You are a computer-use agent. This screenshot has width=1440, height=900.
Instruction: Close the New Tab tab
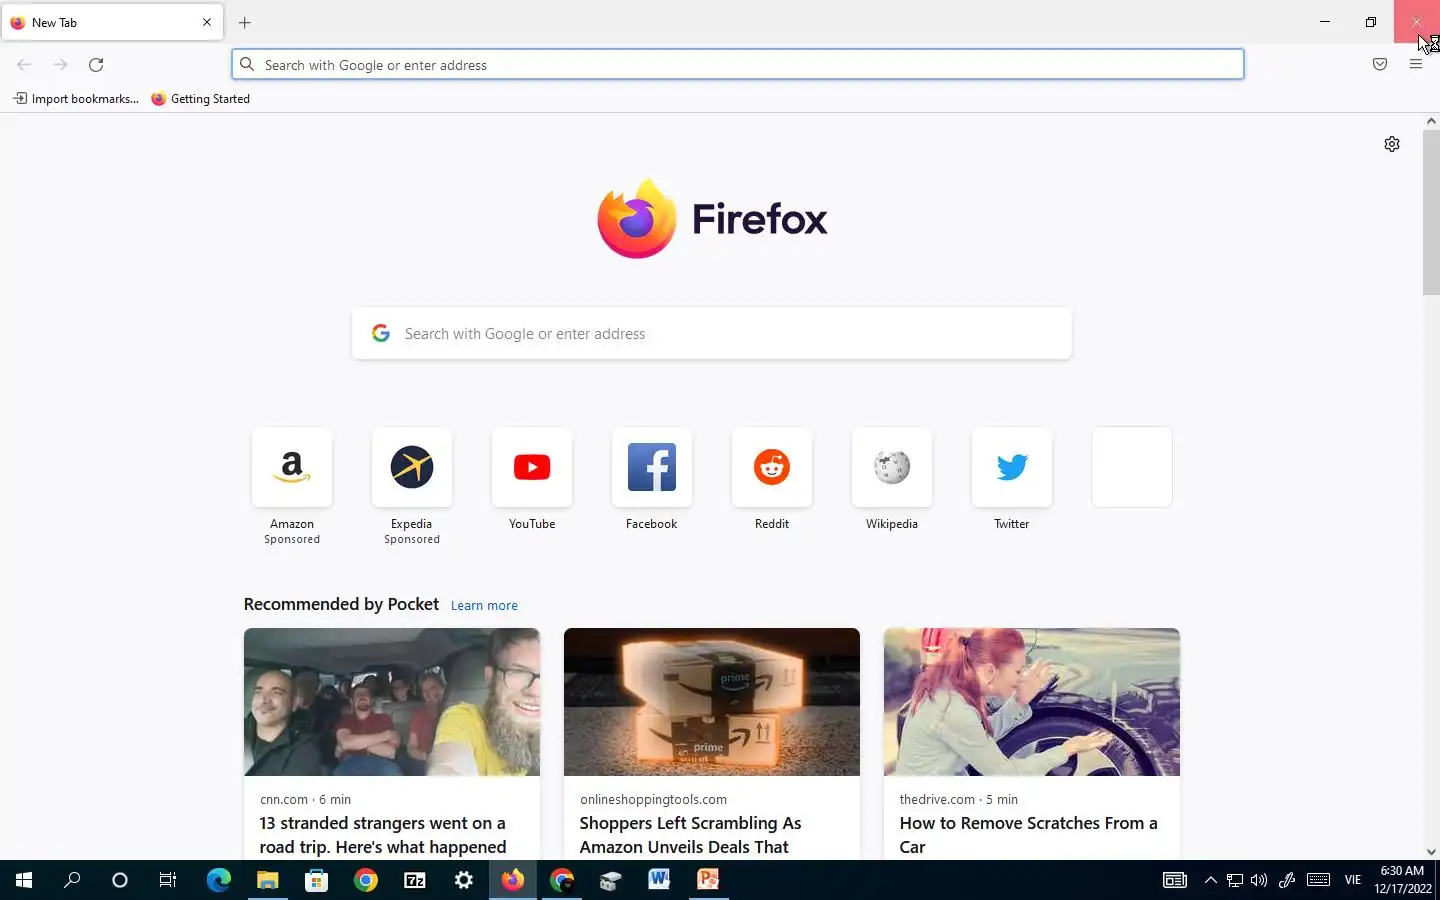(207, 22)
